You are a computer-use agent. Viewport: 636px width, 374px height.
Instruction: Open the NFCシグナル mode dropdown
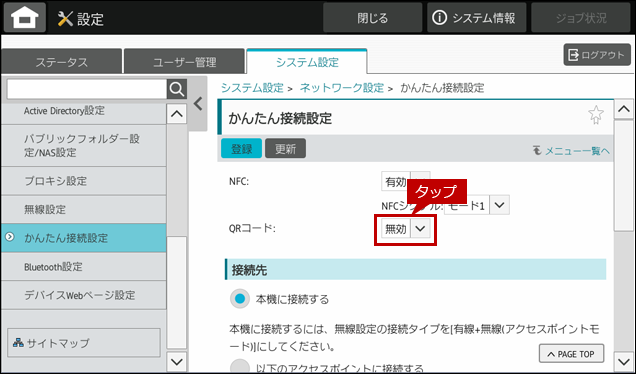click(x=477, y=205)
